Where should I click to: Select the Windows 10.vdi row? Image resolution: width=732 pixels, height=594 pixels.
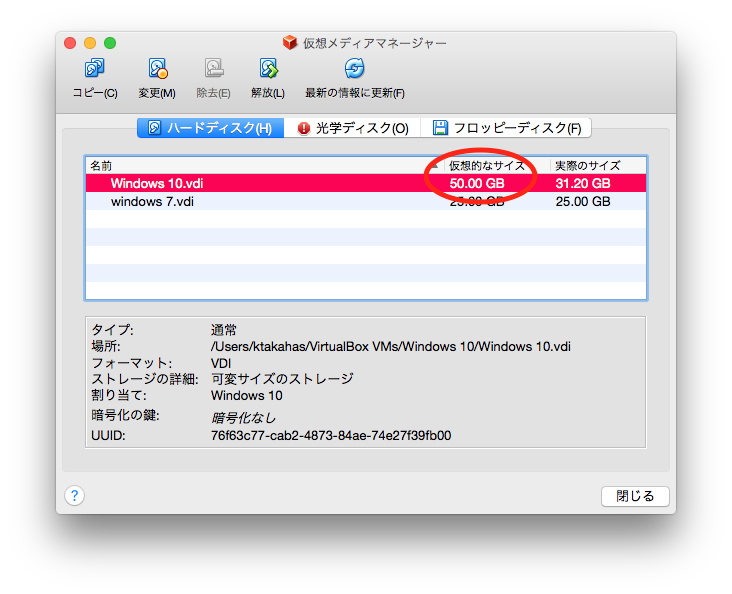(x=366, y=183)
